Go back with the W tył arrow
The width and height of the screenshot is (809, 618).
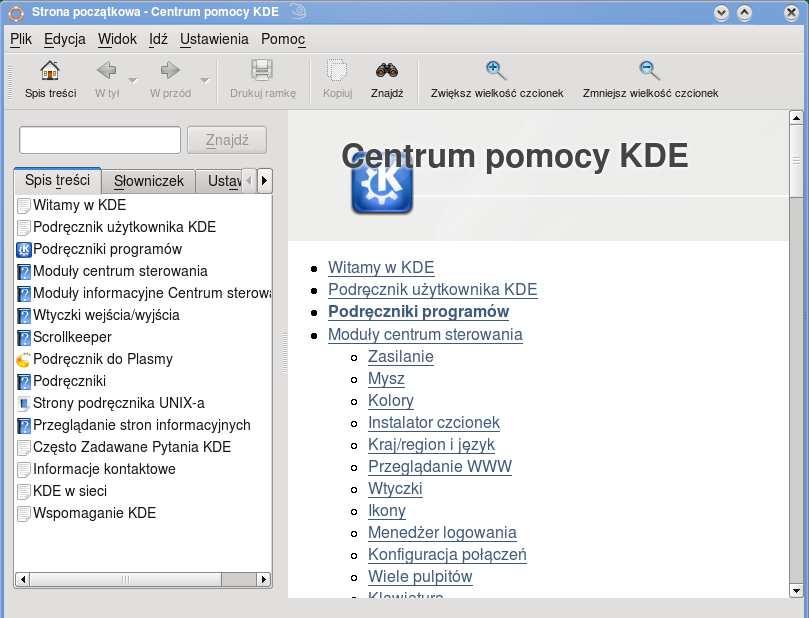(x=107, y=70)
